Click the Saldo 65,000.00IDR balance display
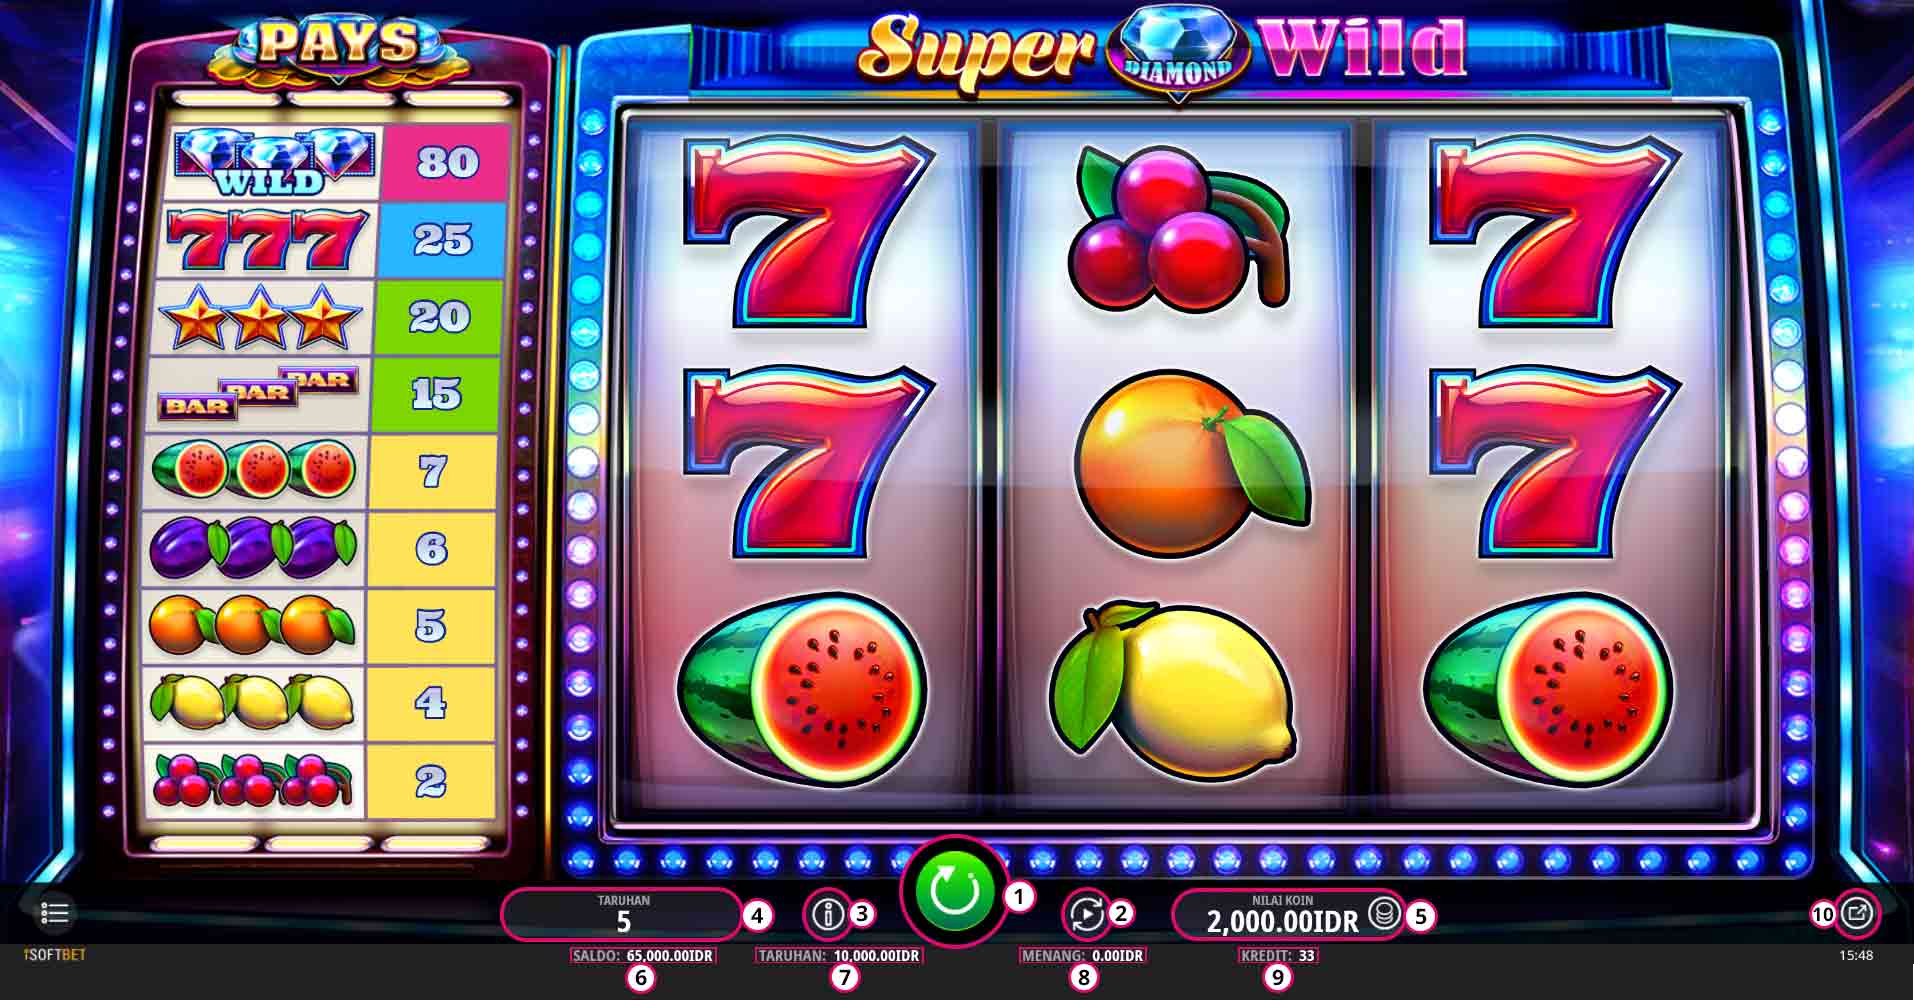 [x=643, y=956]
